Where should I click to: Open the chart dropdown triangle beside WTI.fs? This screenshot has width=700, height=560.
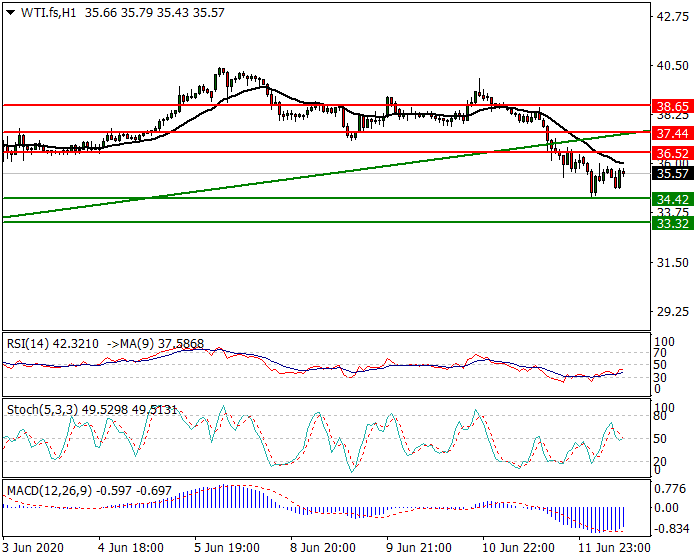(11, 13)
